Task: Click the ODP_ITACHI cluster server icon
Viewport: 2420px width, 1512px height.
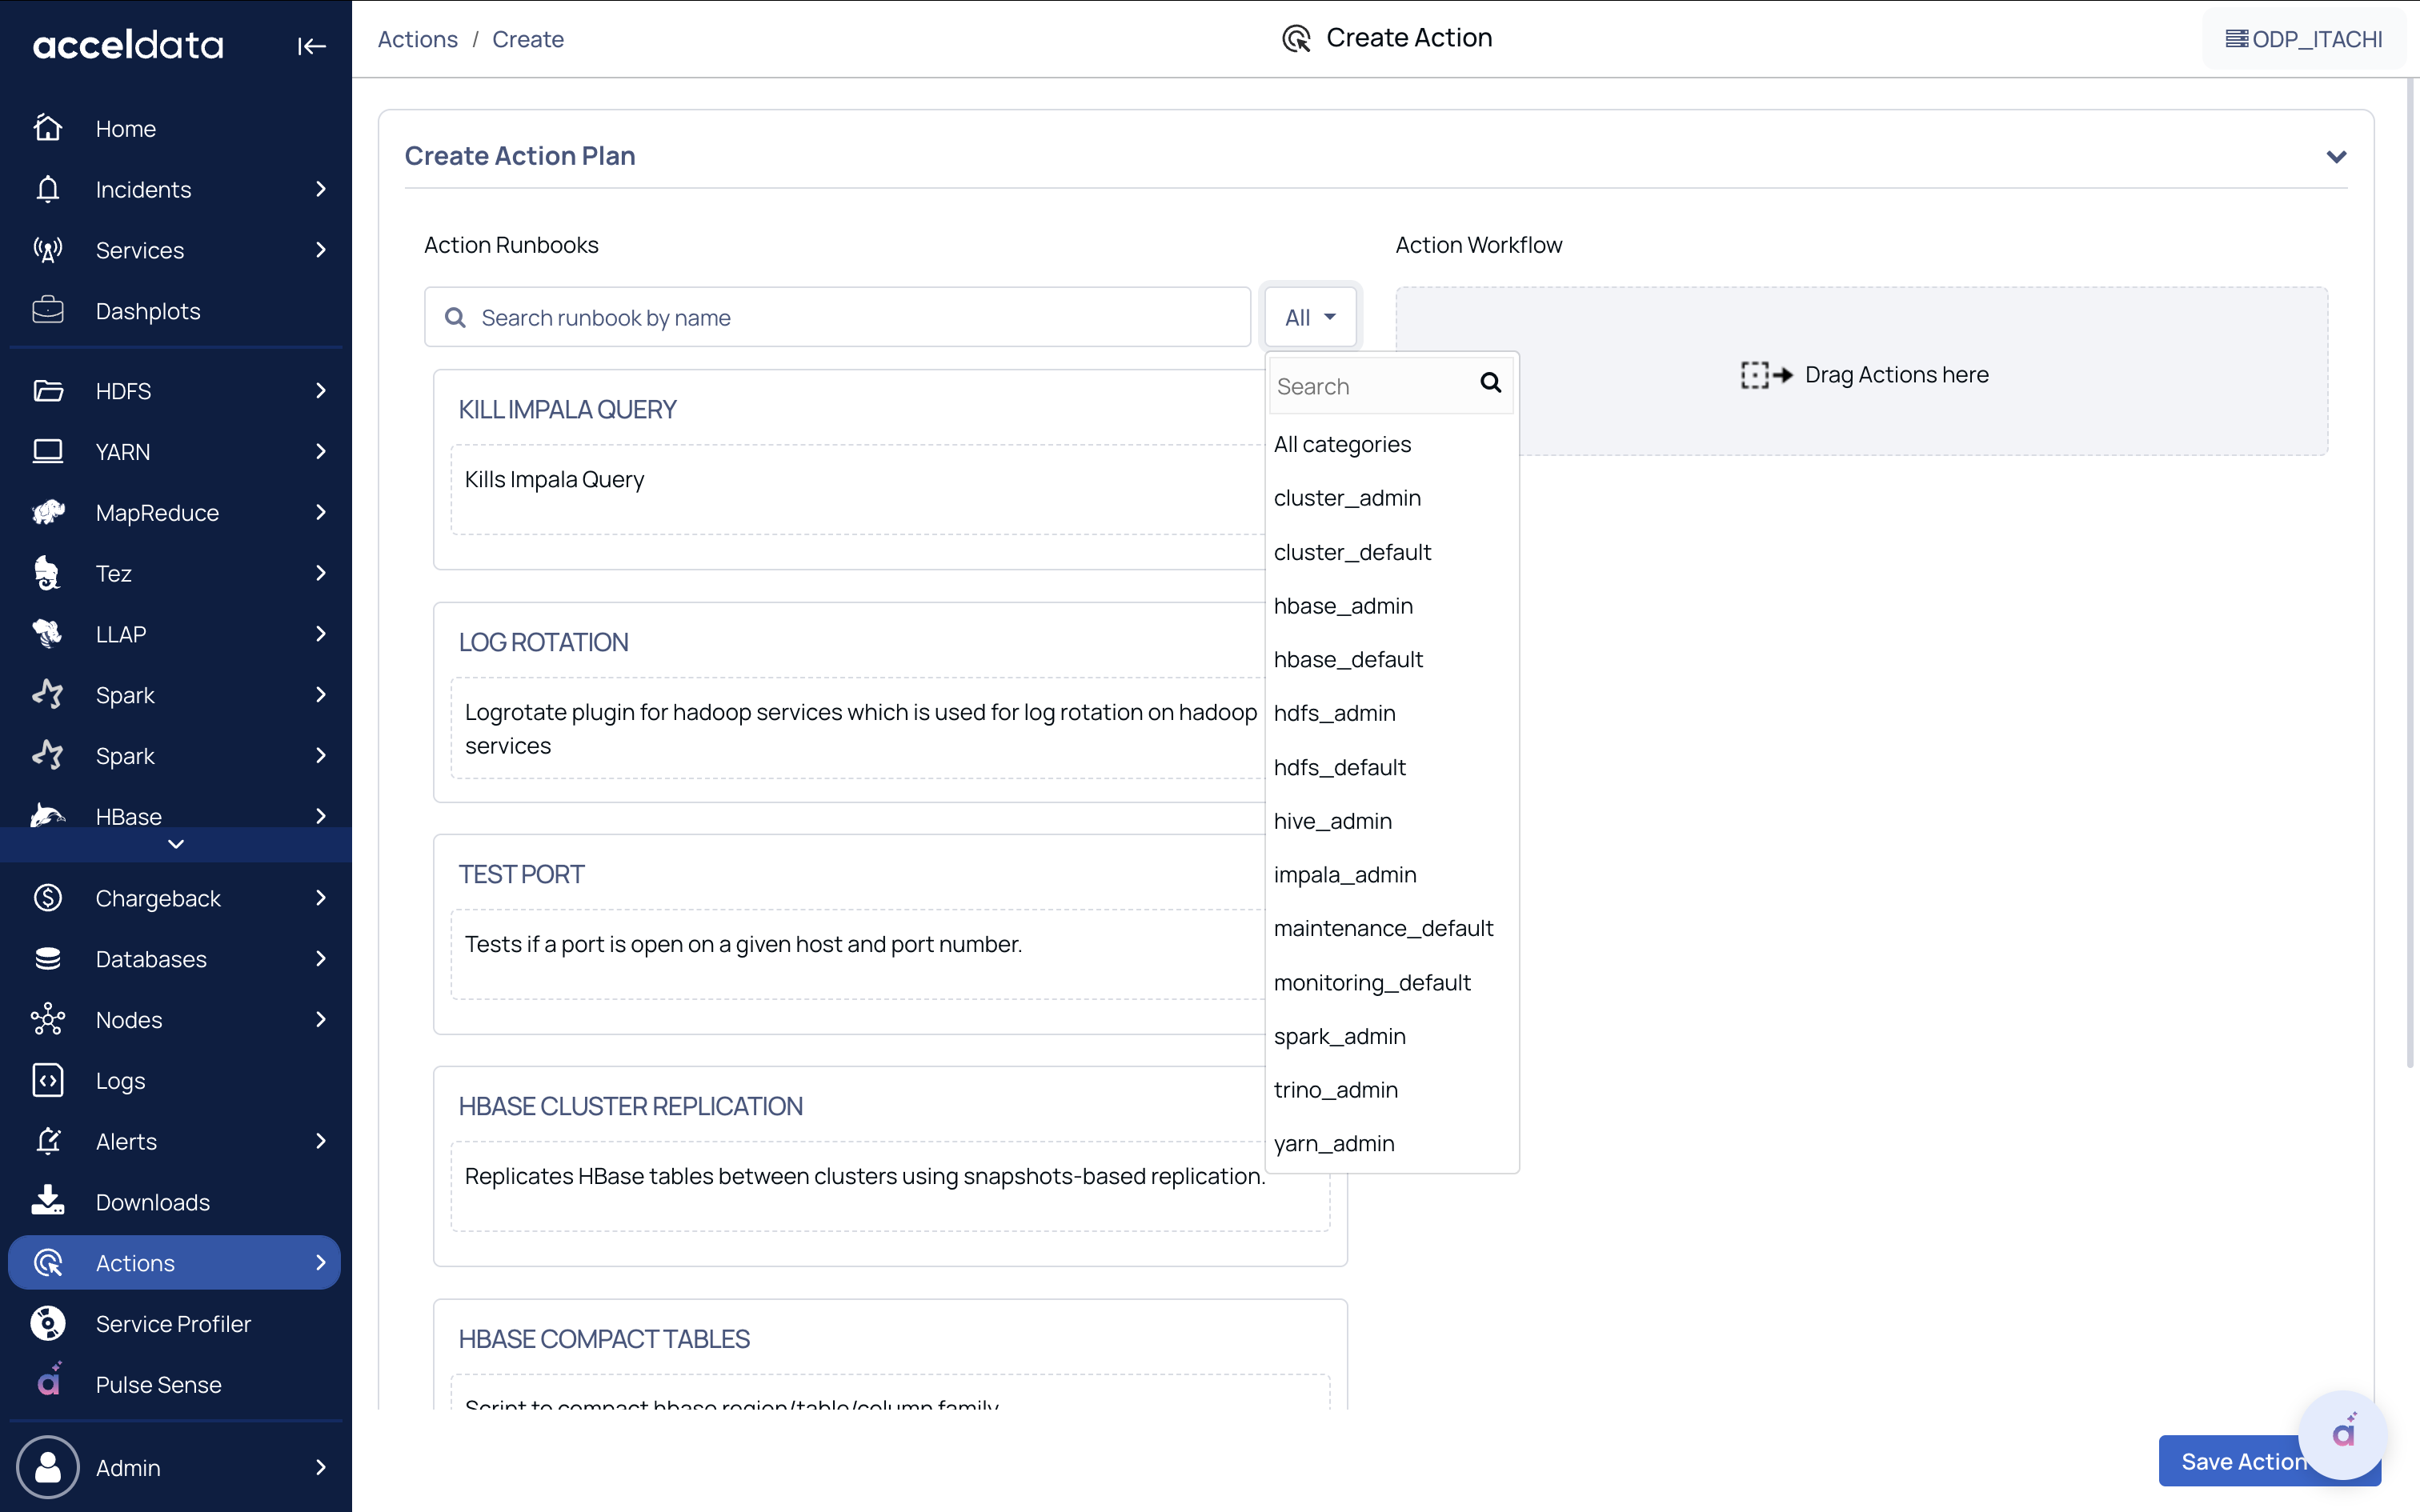Action: point(2236,39)
